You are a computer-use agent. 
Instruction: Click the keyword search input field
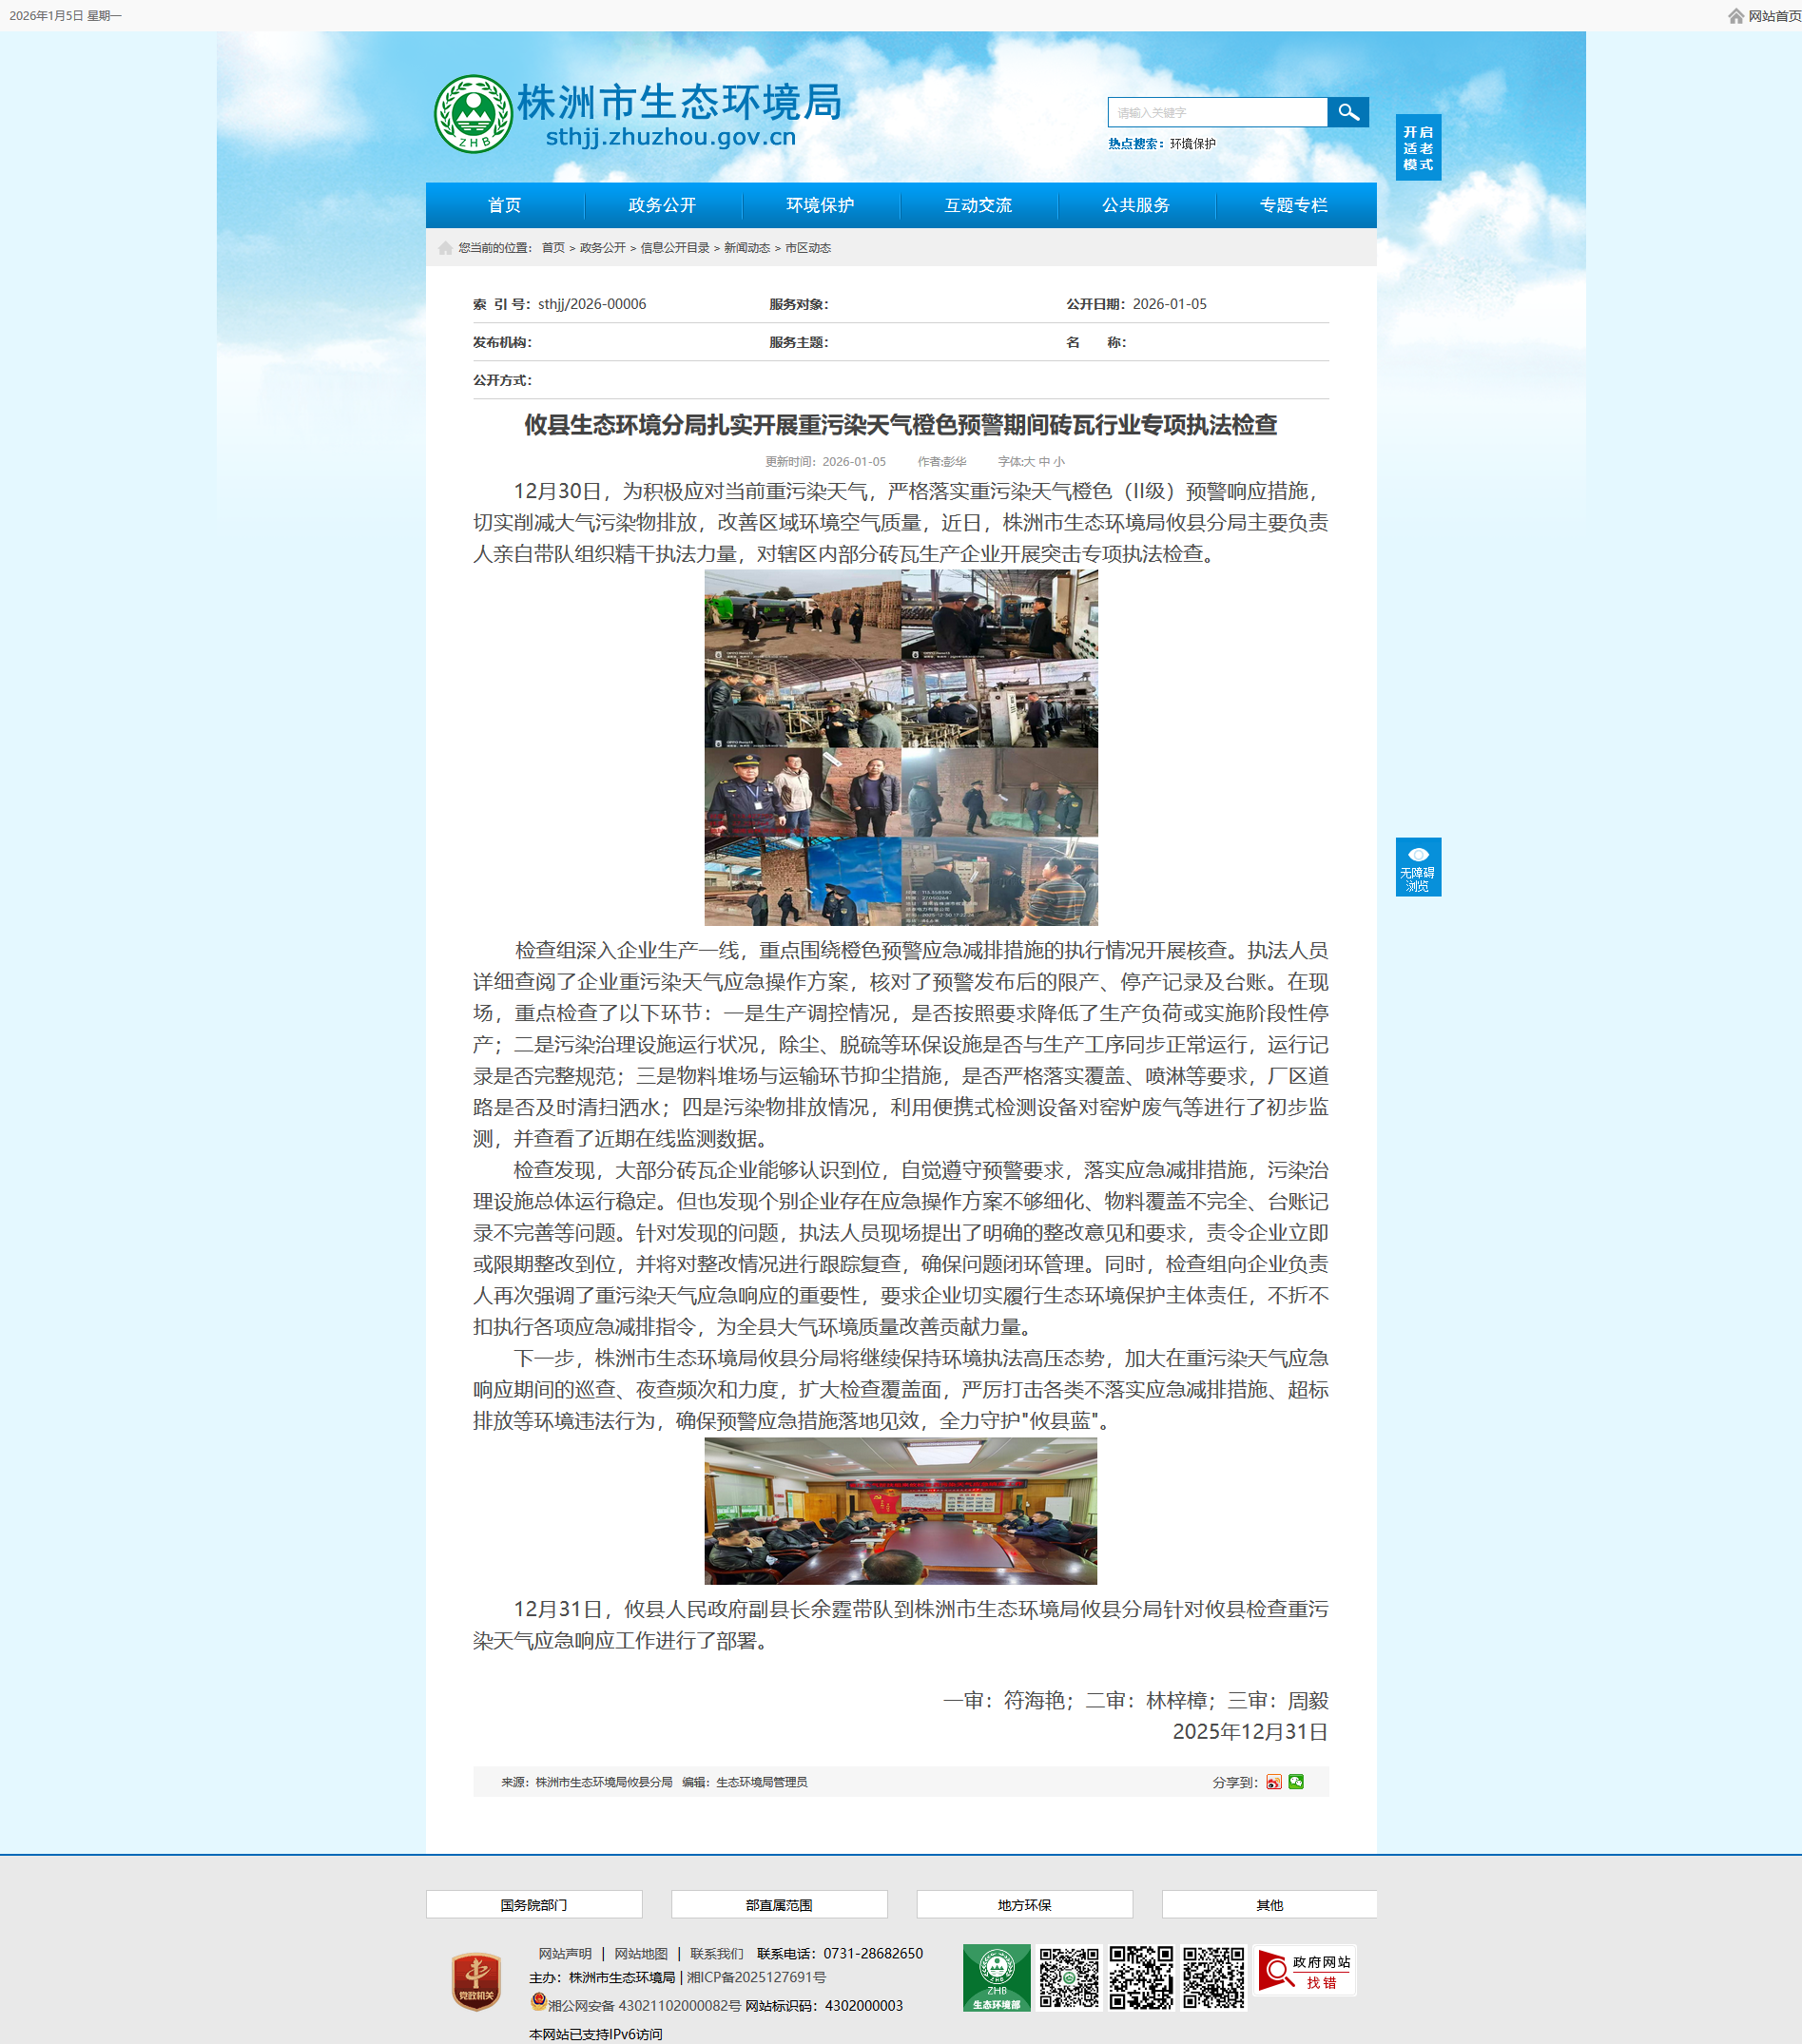[x=1216, y=113]
